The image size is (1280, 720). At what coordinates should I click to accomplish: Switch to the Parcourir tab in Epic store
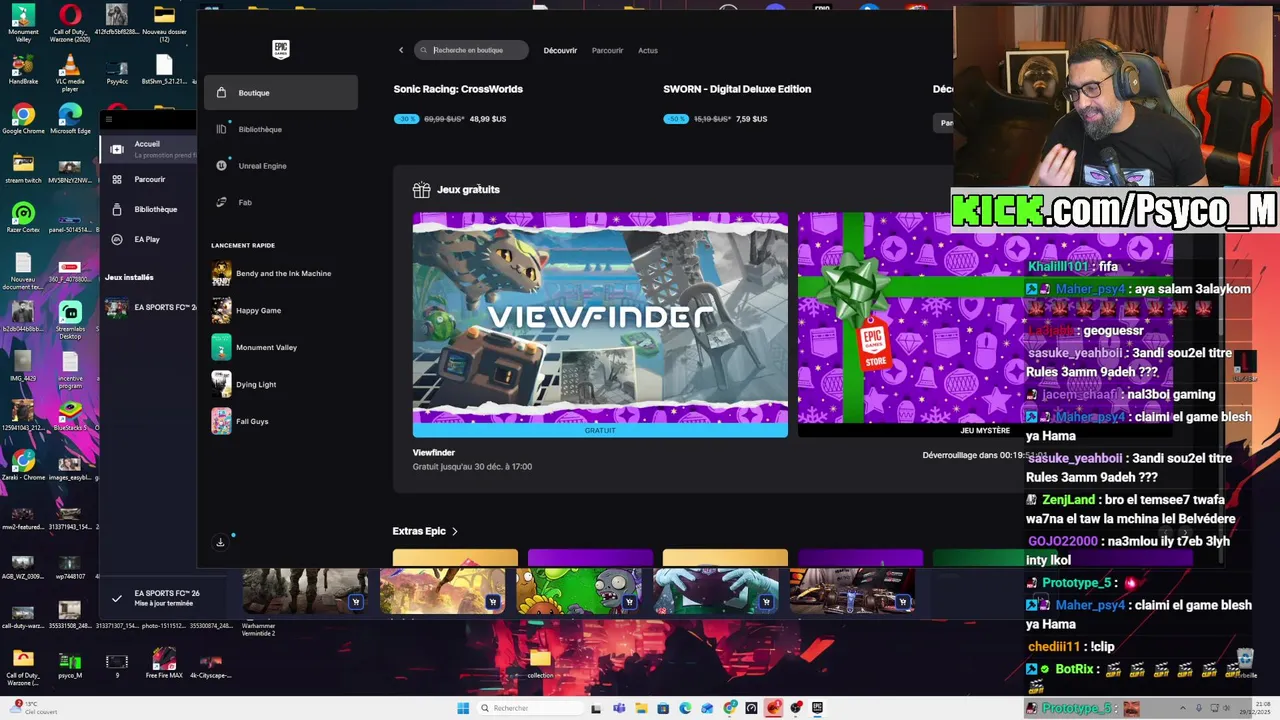pyautogui.click(x=607, y=50)
